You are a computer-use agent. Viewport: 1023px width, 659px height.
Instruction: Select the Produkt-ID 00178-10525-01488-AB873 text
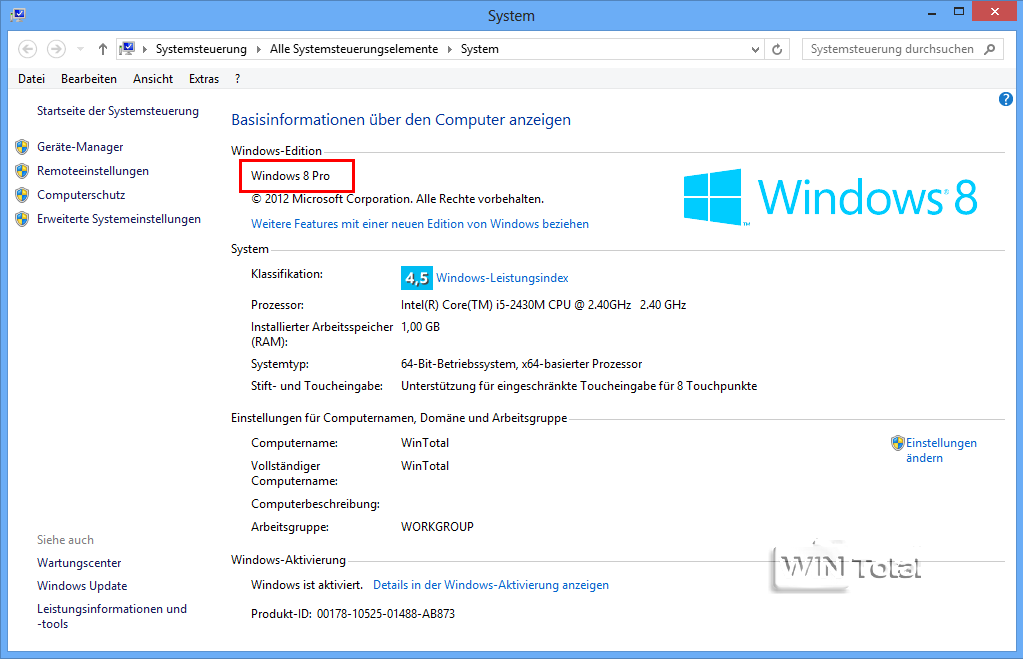pyautogui.click(x=353, y=614)
